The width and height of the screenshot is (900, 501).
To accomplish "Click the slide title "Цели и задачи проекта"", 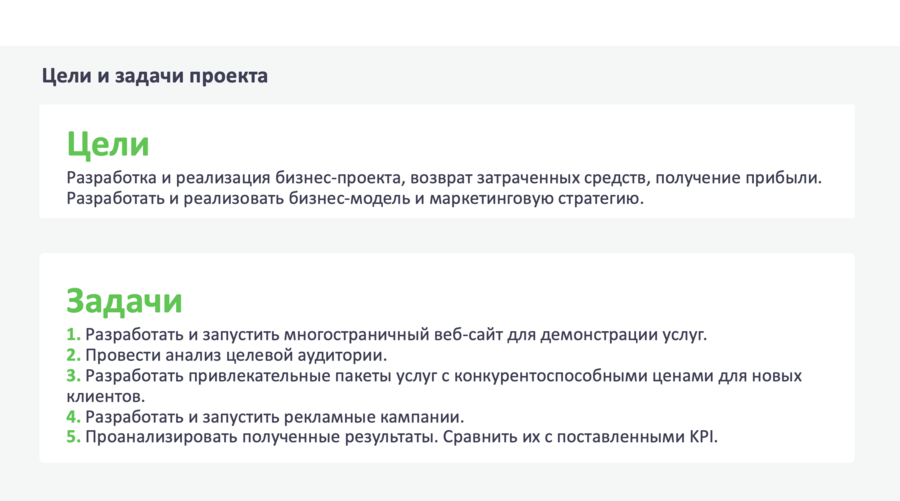I will [x=155, y=76].
